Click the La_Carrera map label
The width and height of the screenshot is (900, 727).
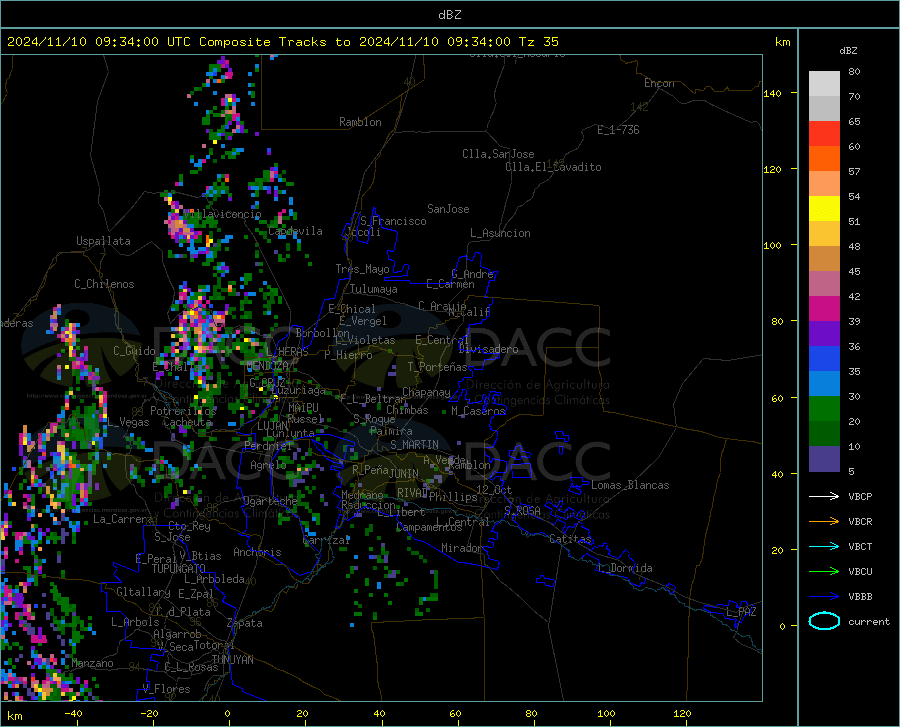click(123, 519)
